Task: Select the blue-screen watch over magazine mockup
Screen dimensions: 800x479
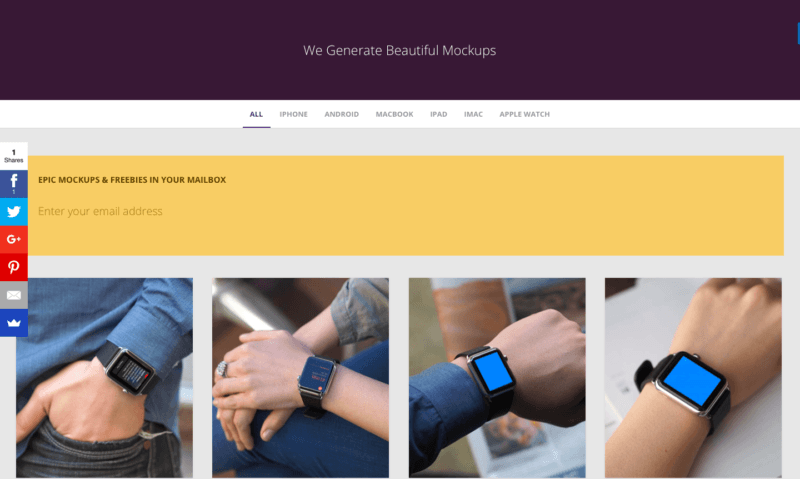Action: click(x=497, y=377)
